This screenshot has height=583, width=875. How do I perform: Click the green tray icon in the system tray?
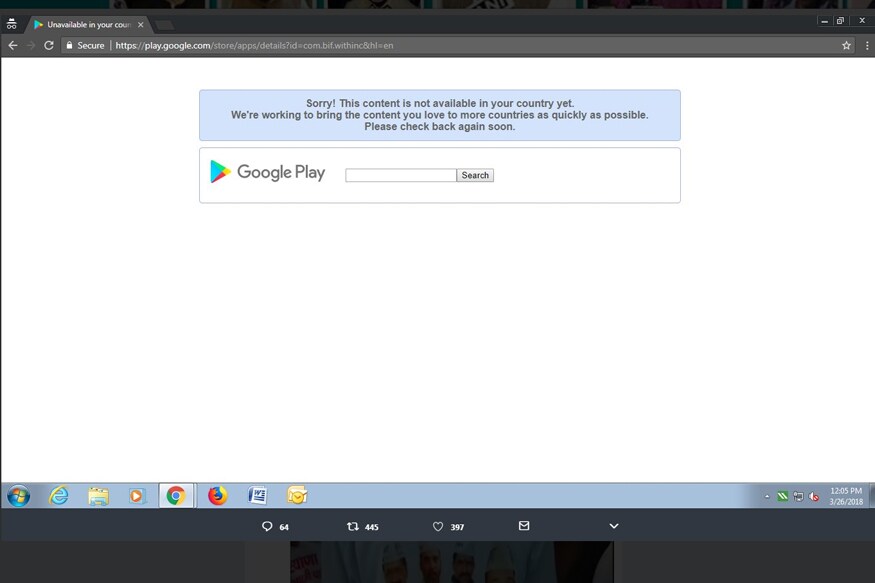pos(782,496)
